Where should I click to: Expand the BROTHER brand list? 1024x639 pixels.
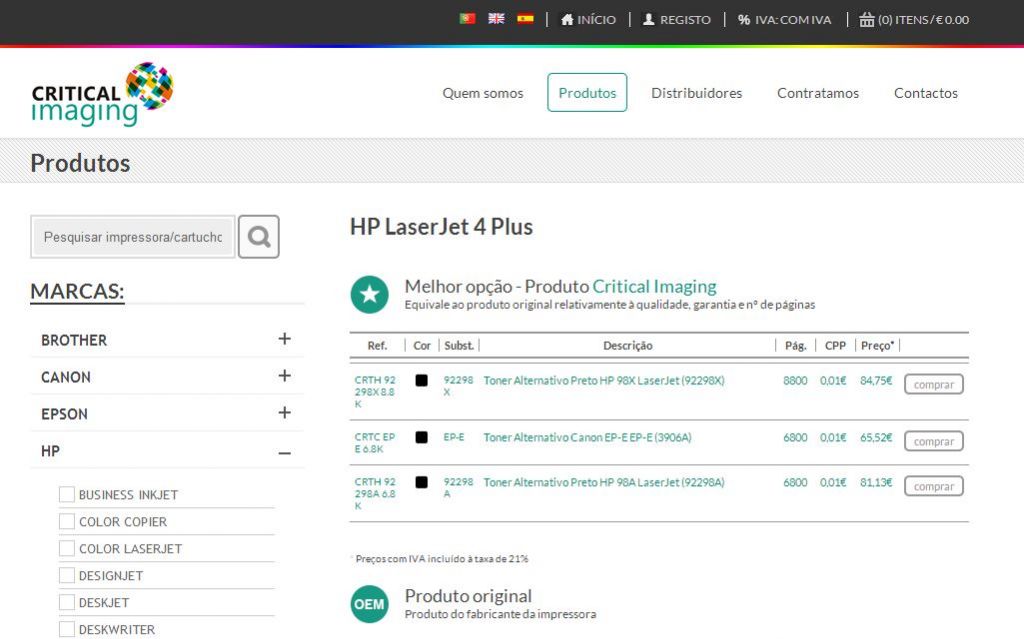pyautogui.click(x=284, y=339)
